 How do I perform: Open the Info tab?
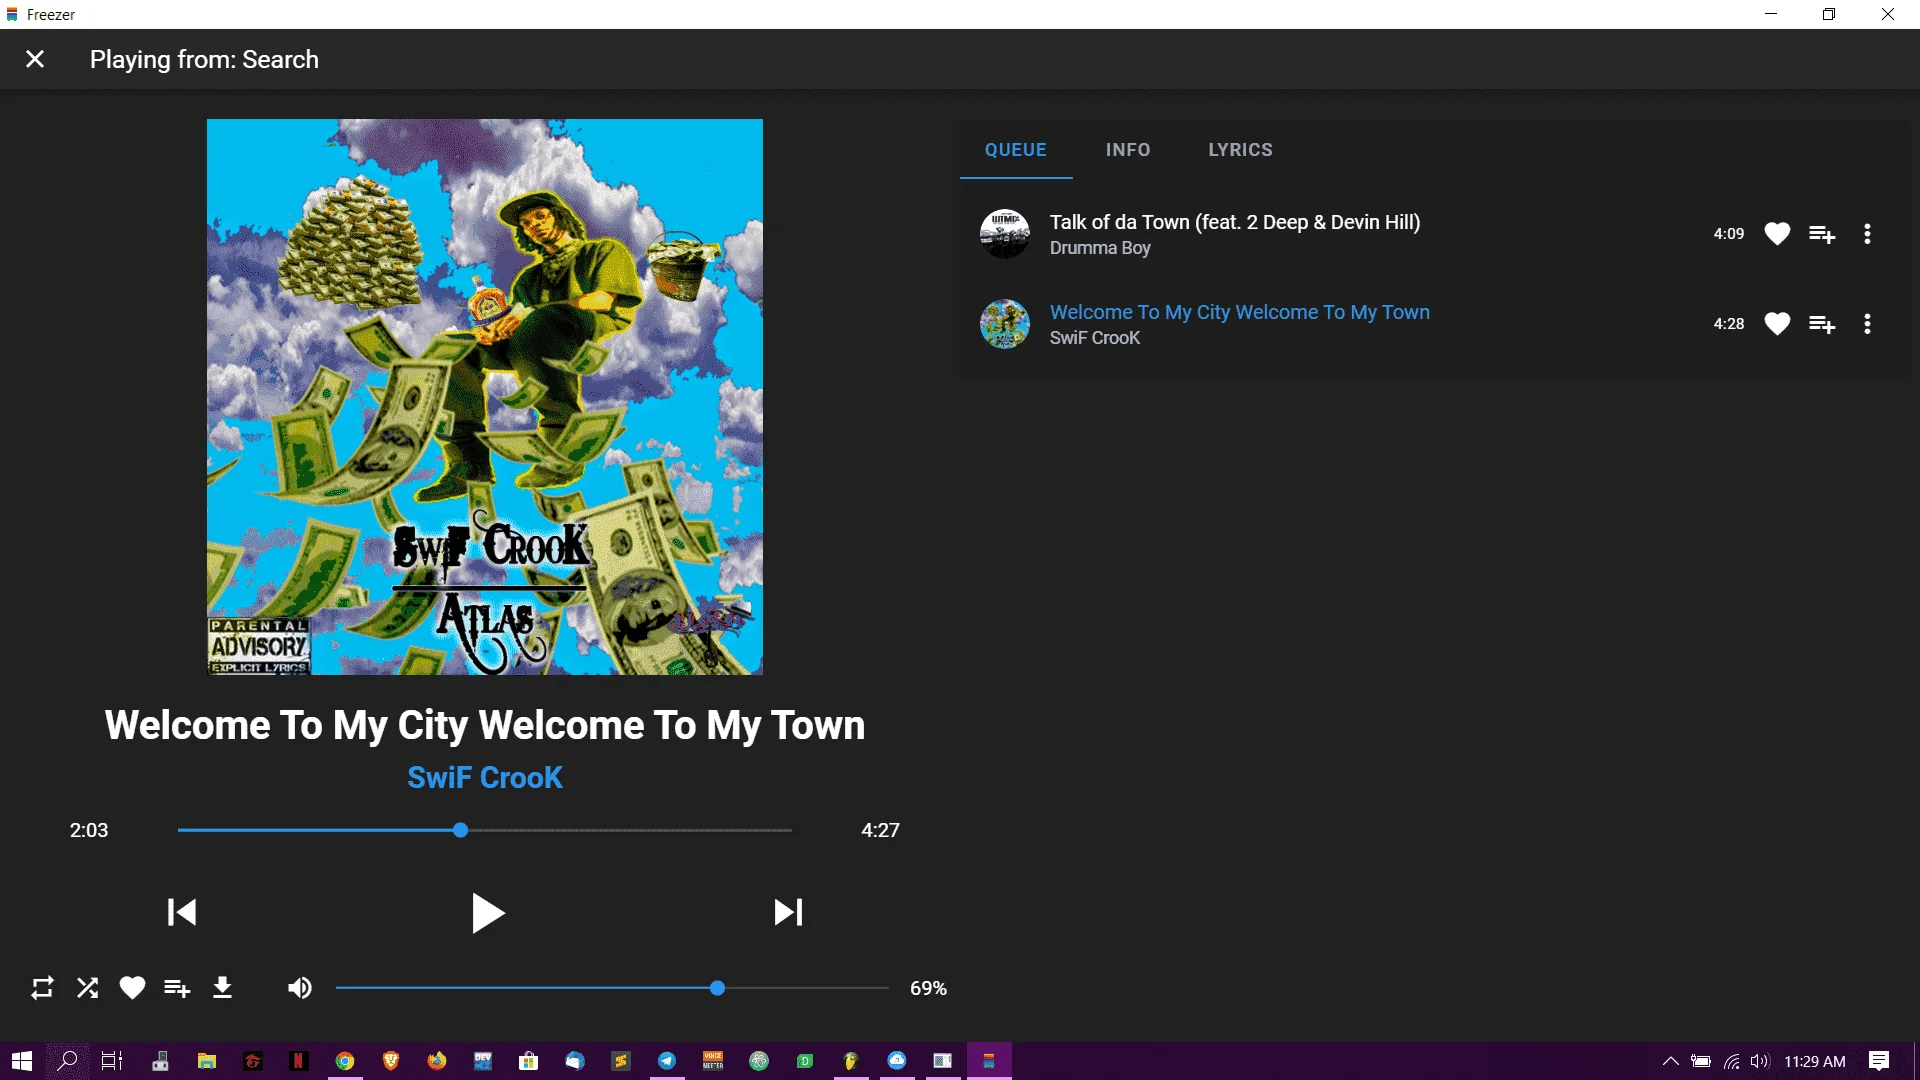click(x=1128, y=150)
